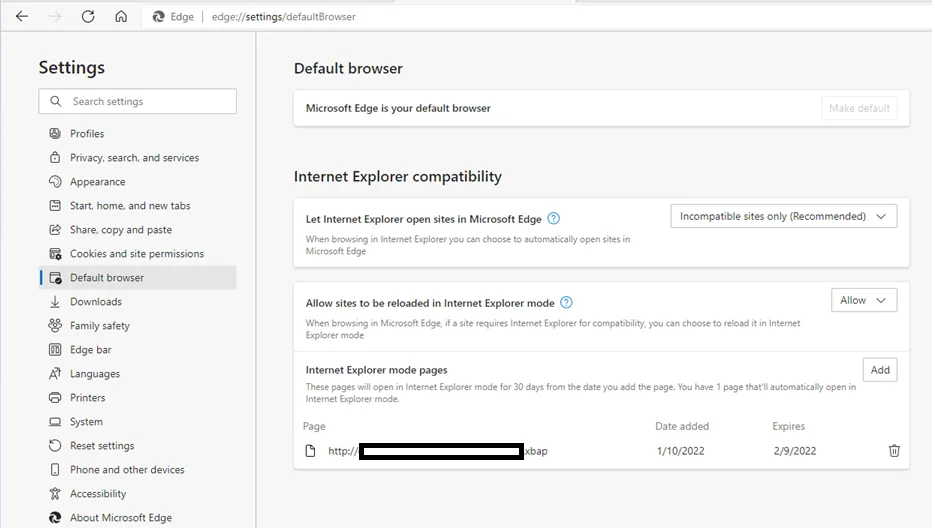Viewport: 935px width, 528px height.
Task: Click the Search settings input field
Action: [x=138, y=101]
